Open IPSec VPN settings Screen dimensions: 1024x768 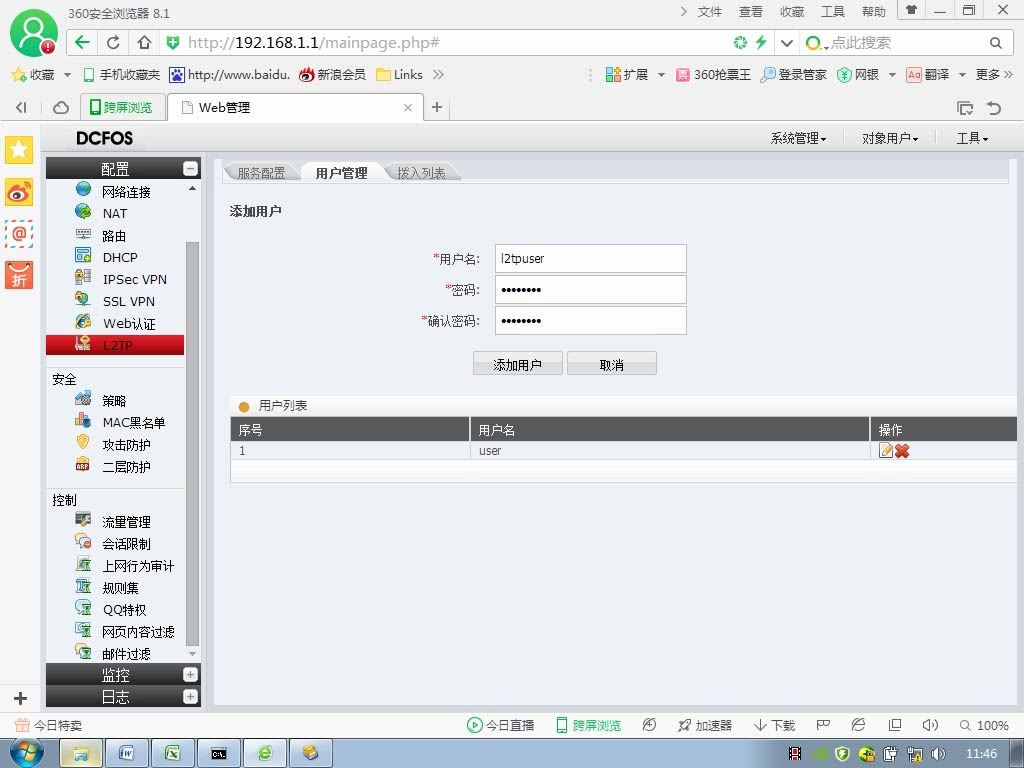135,280
